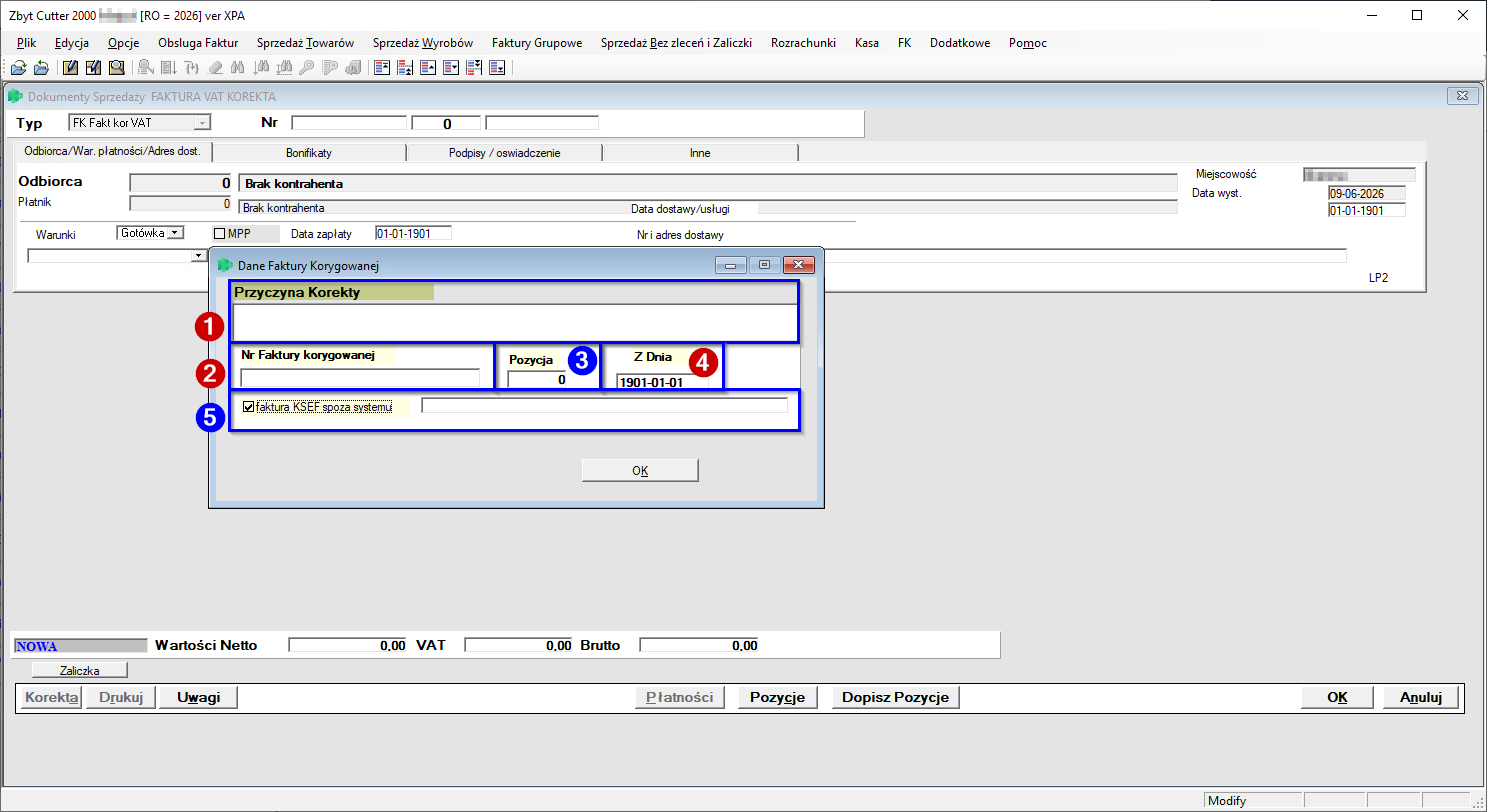Click the notepad with magnifier query icon
Screen dimensions: 1487x812
[117, 68]
